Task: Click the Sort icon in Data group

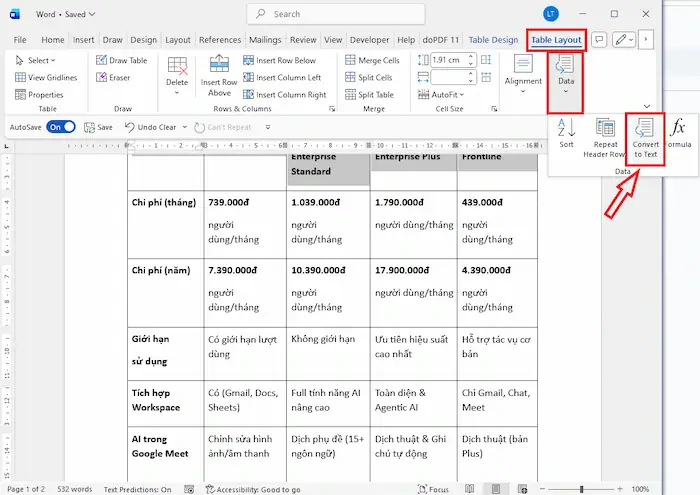Action: [x=566, y=133]
